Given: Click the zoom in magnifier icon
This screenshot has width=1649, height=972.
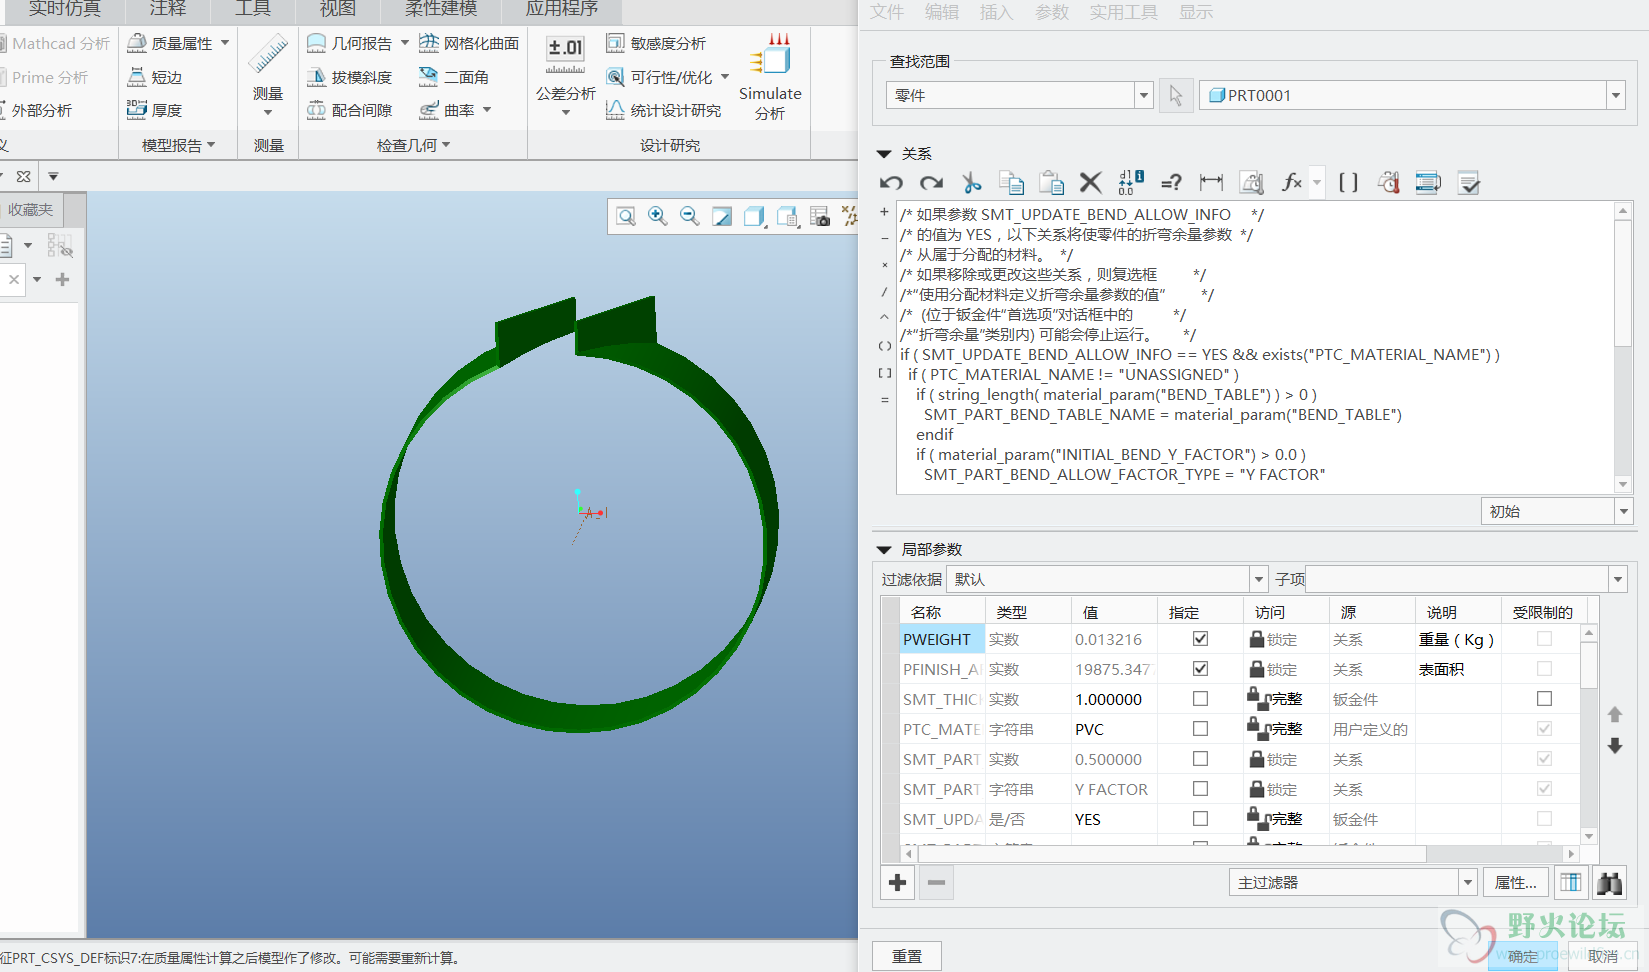Looking at the screenshot, I should point(657,216).
